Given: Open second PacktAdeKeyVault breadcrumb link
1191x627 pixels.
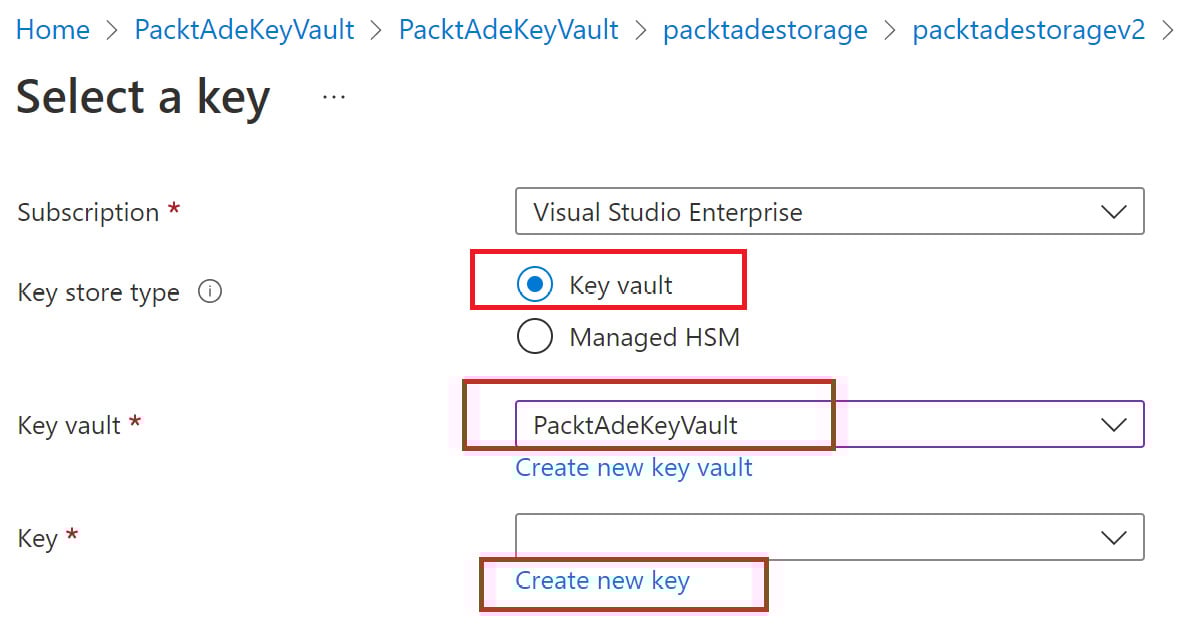Looking at the screenshot, I should (x=508, y=30).
